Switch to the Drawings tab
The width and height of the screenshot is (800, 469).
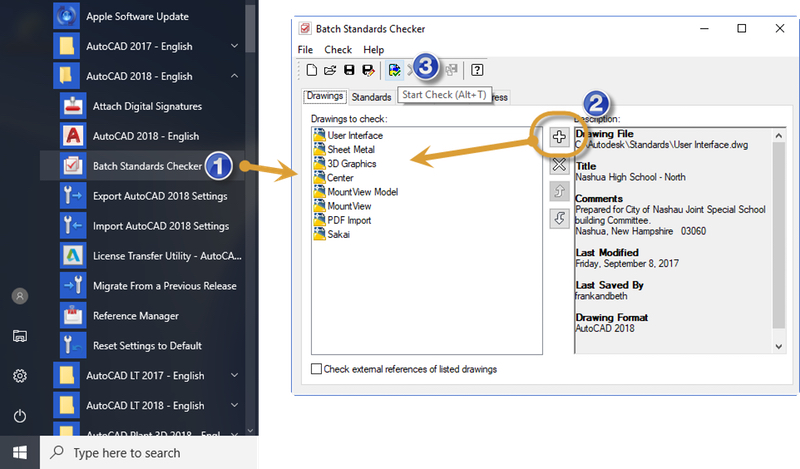(x=324, y=96)
